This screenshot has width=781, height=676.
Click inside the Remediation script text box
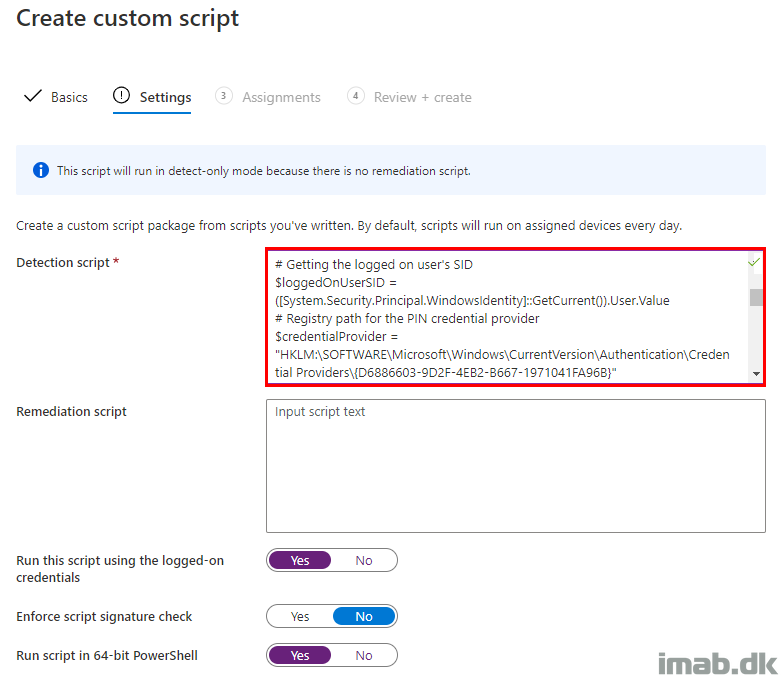[516, 466]
